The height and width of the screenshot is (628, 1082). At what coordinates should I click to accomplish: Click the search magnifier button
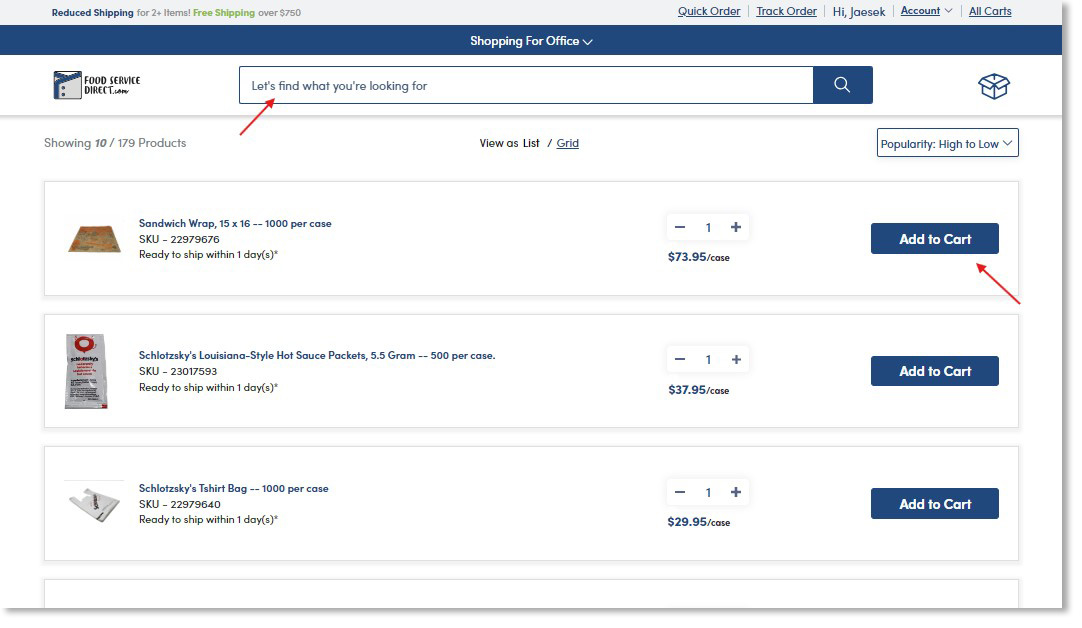click(x=843, y=85)
